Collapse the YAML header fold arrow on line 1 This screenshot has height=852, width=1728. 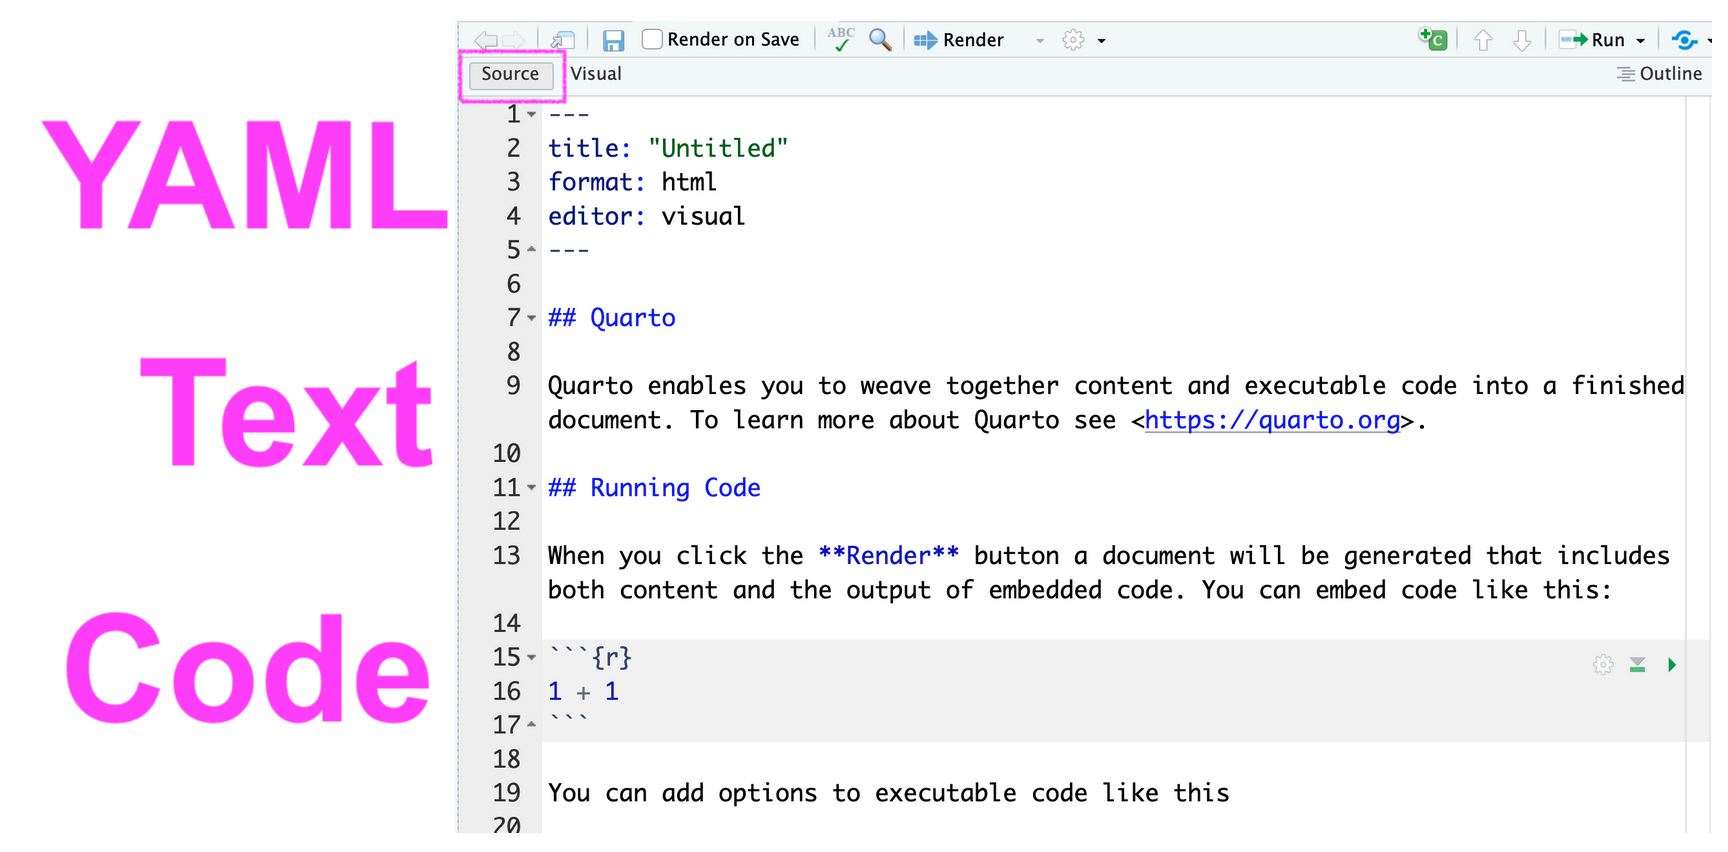[x=532, y=115]
